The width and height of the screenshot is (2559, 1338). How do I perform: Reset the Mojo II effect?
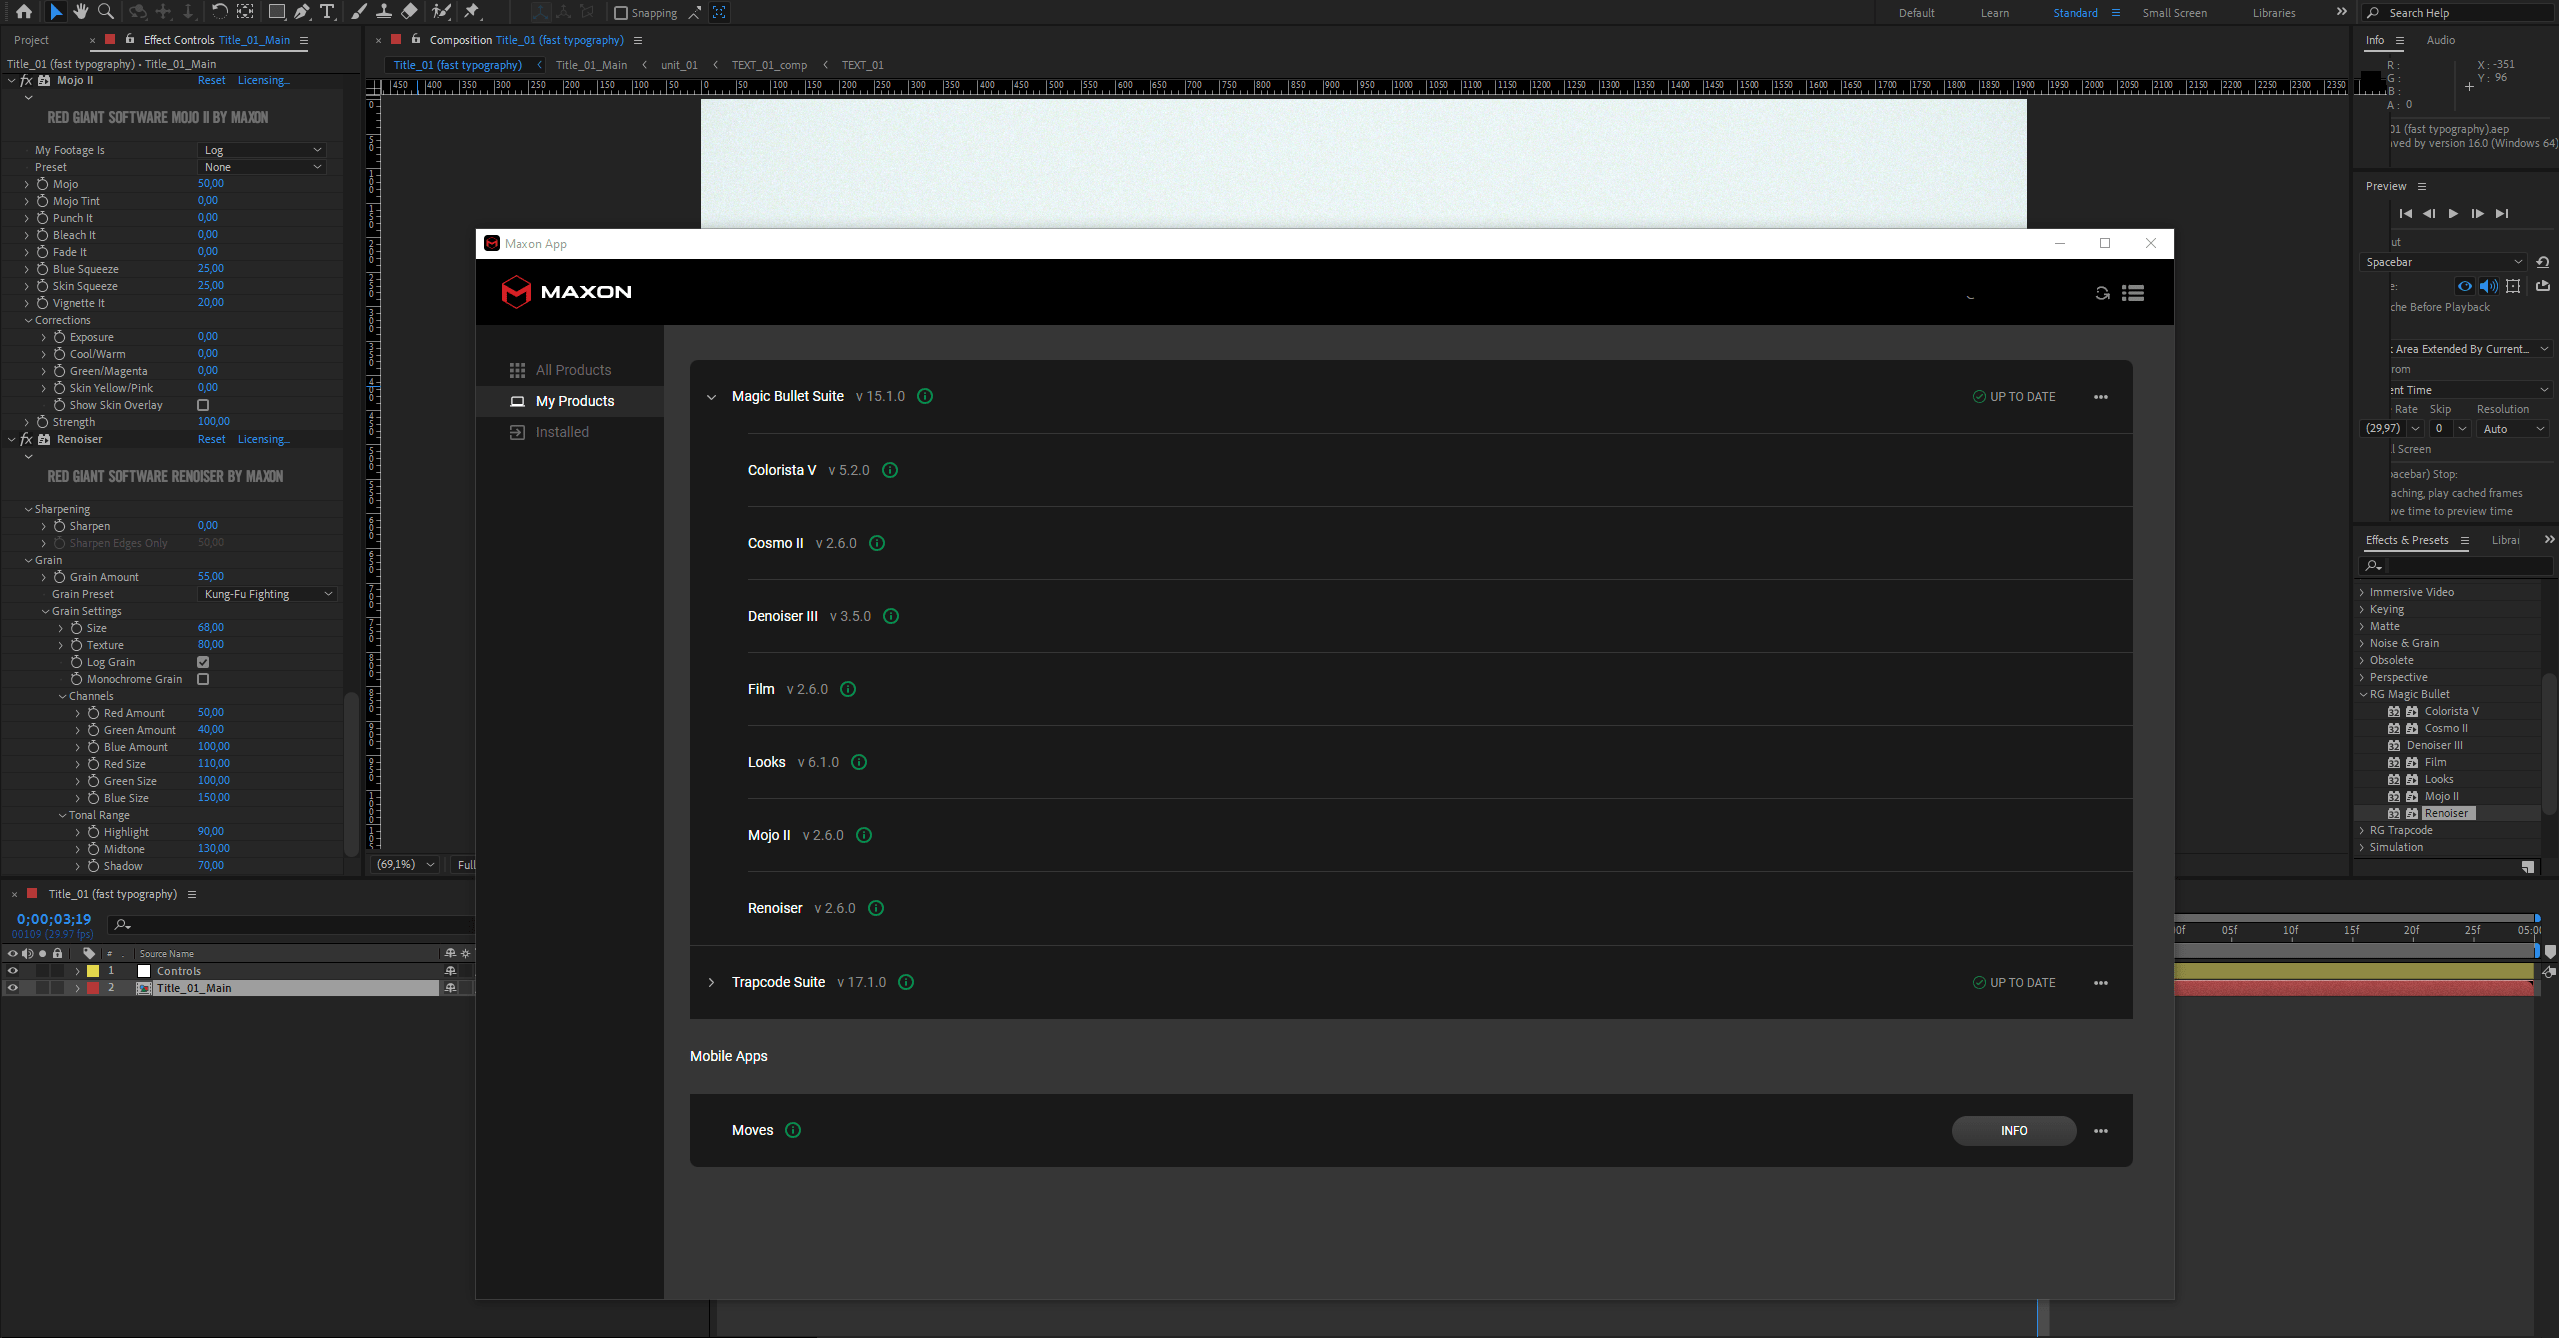click(x=211, y=80)
